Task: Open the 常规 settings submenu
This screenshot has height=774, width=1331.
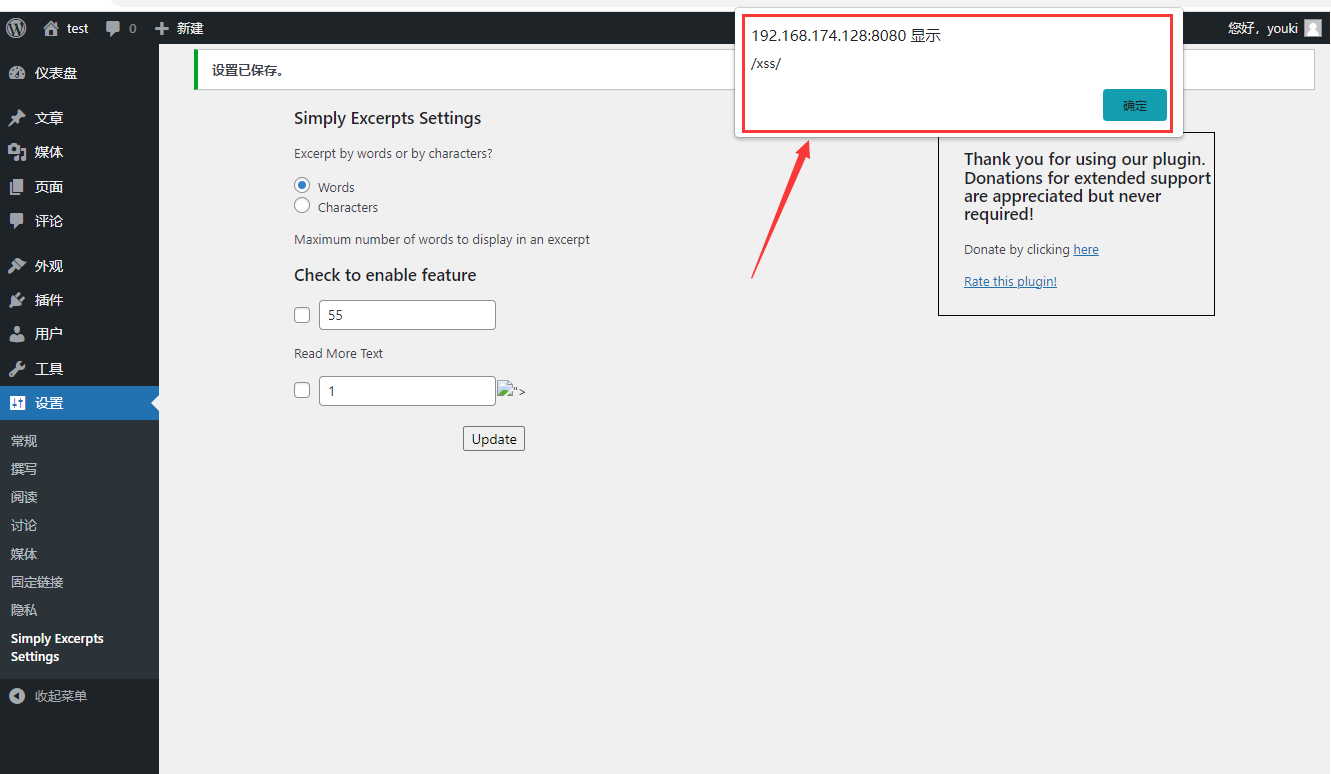Action: point(24,441)
